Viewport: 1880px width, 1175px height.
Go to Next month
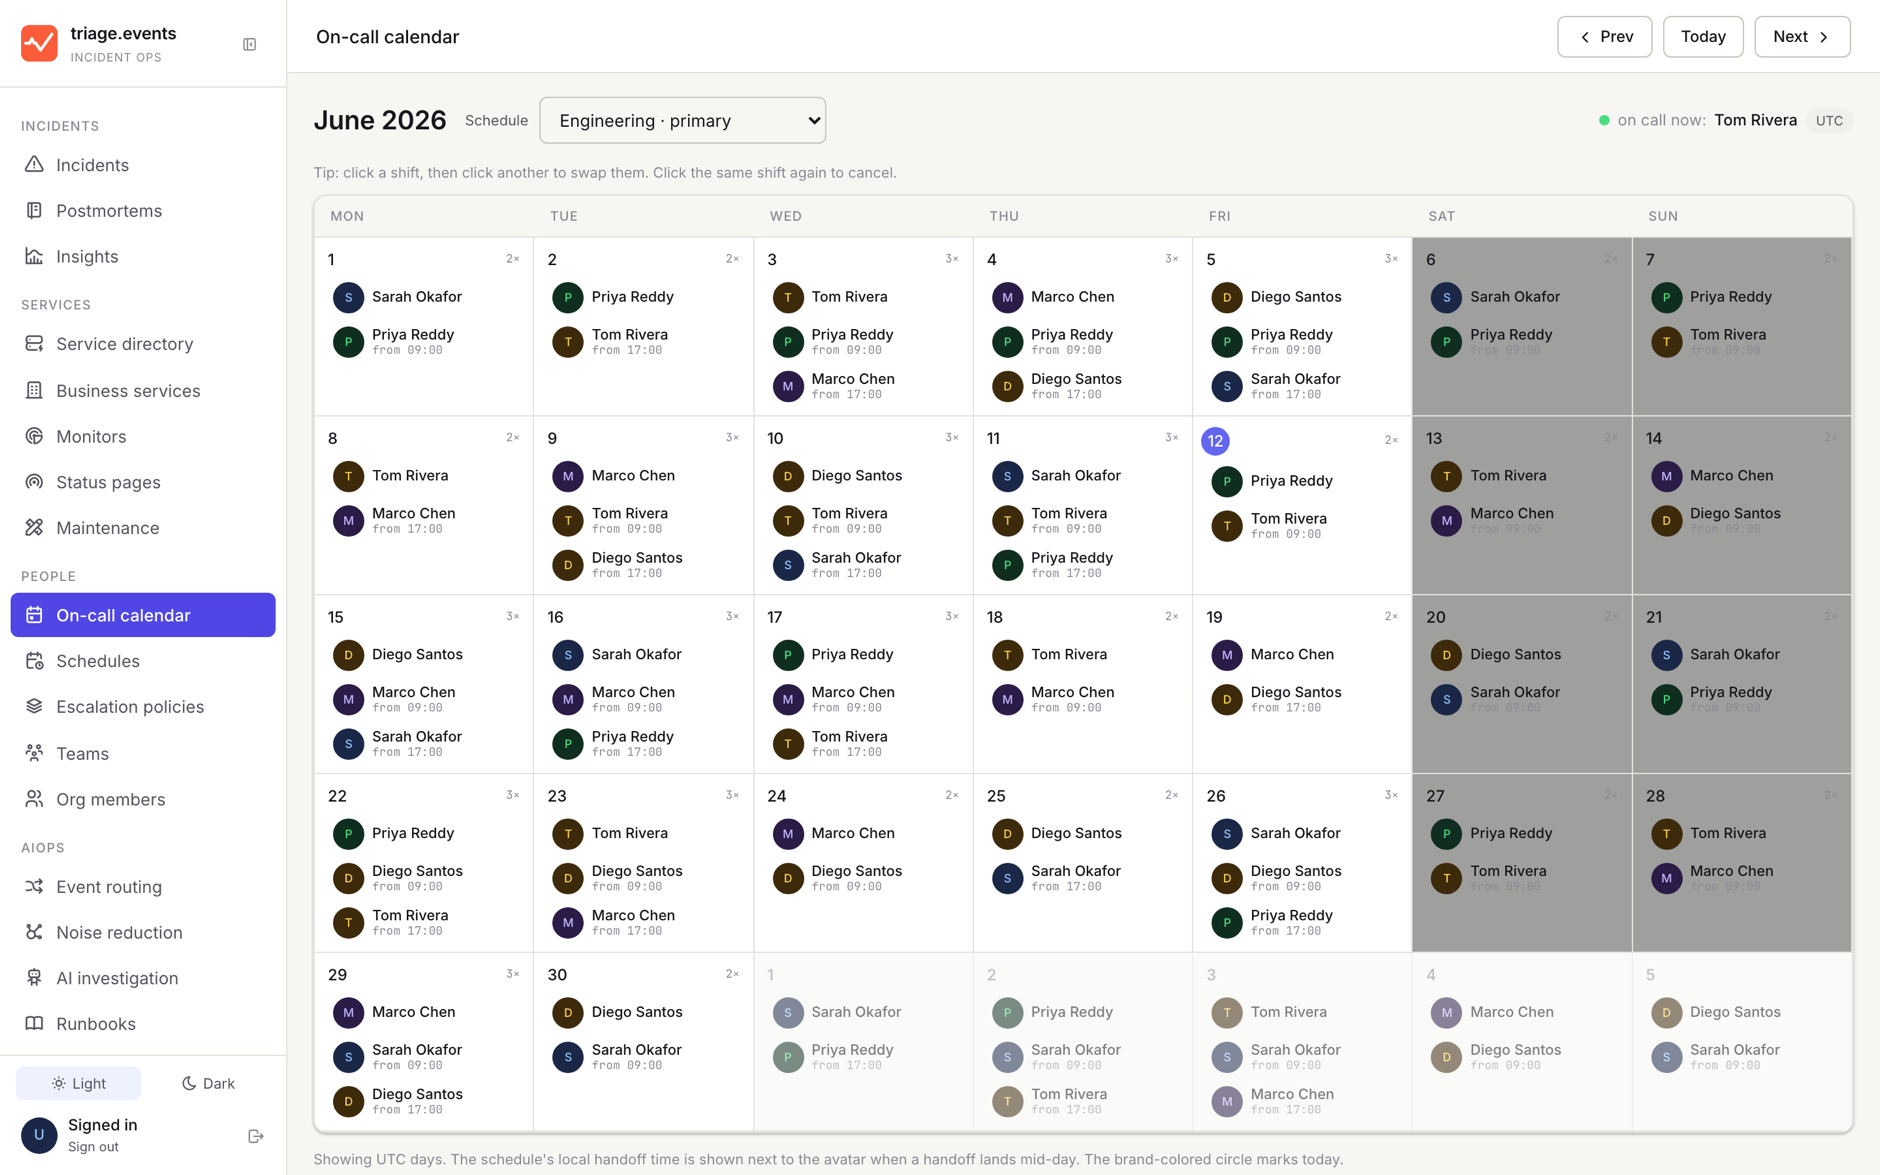(x=1802, y=37)
